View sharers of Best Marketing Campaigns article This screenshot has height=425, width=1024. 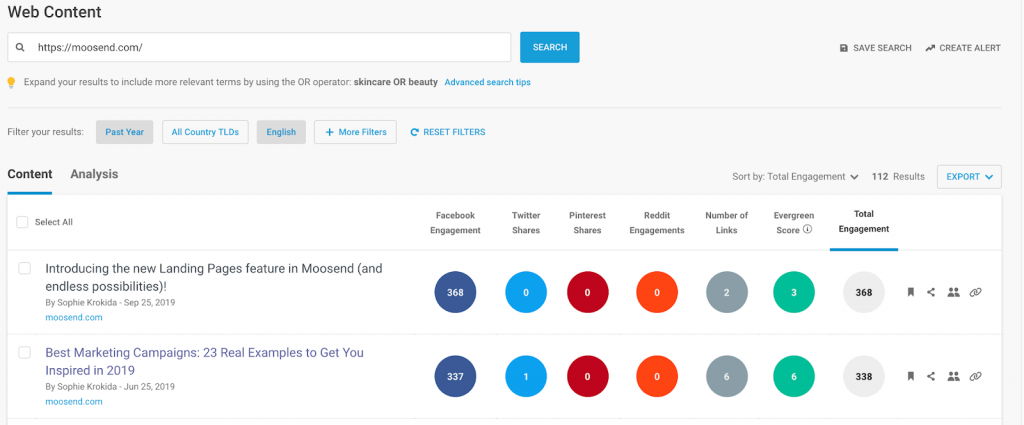(953, 376)
